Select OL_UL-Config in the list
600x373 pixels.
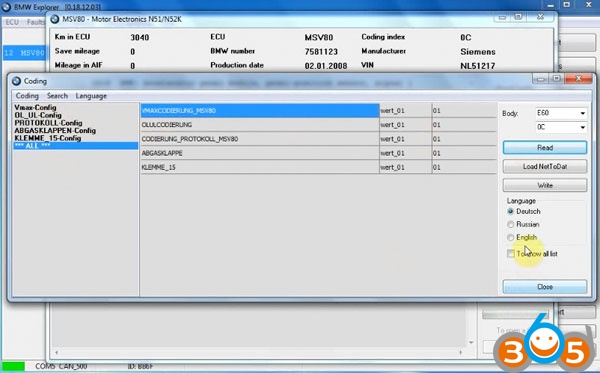38,115
